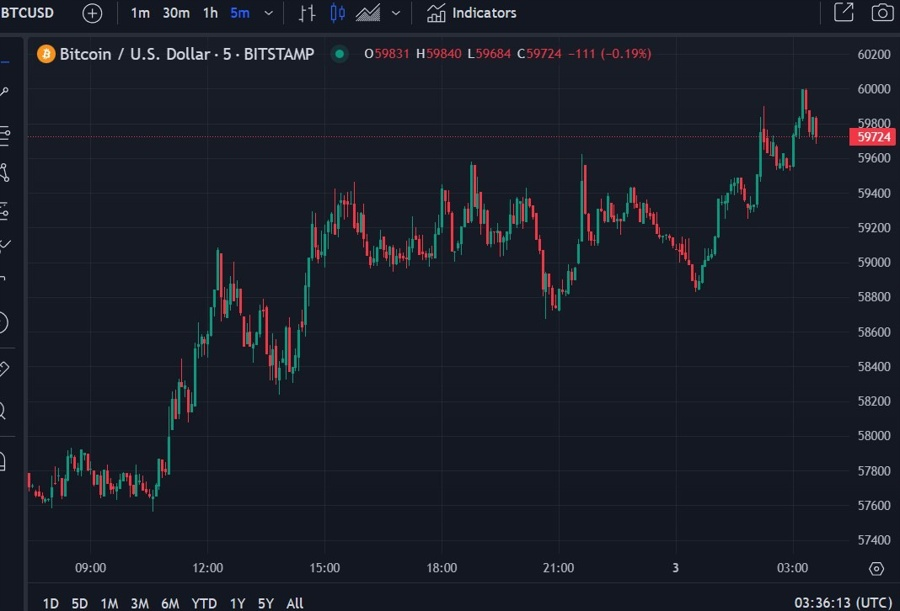Select the 1h timeframe
This screenshot has width=900, height=611.
point(210,13)
